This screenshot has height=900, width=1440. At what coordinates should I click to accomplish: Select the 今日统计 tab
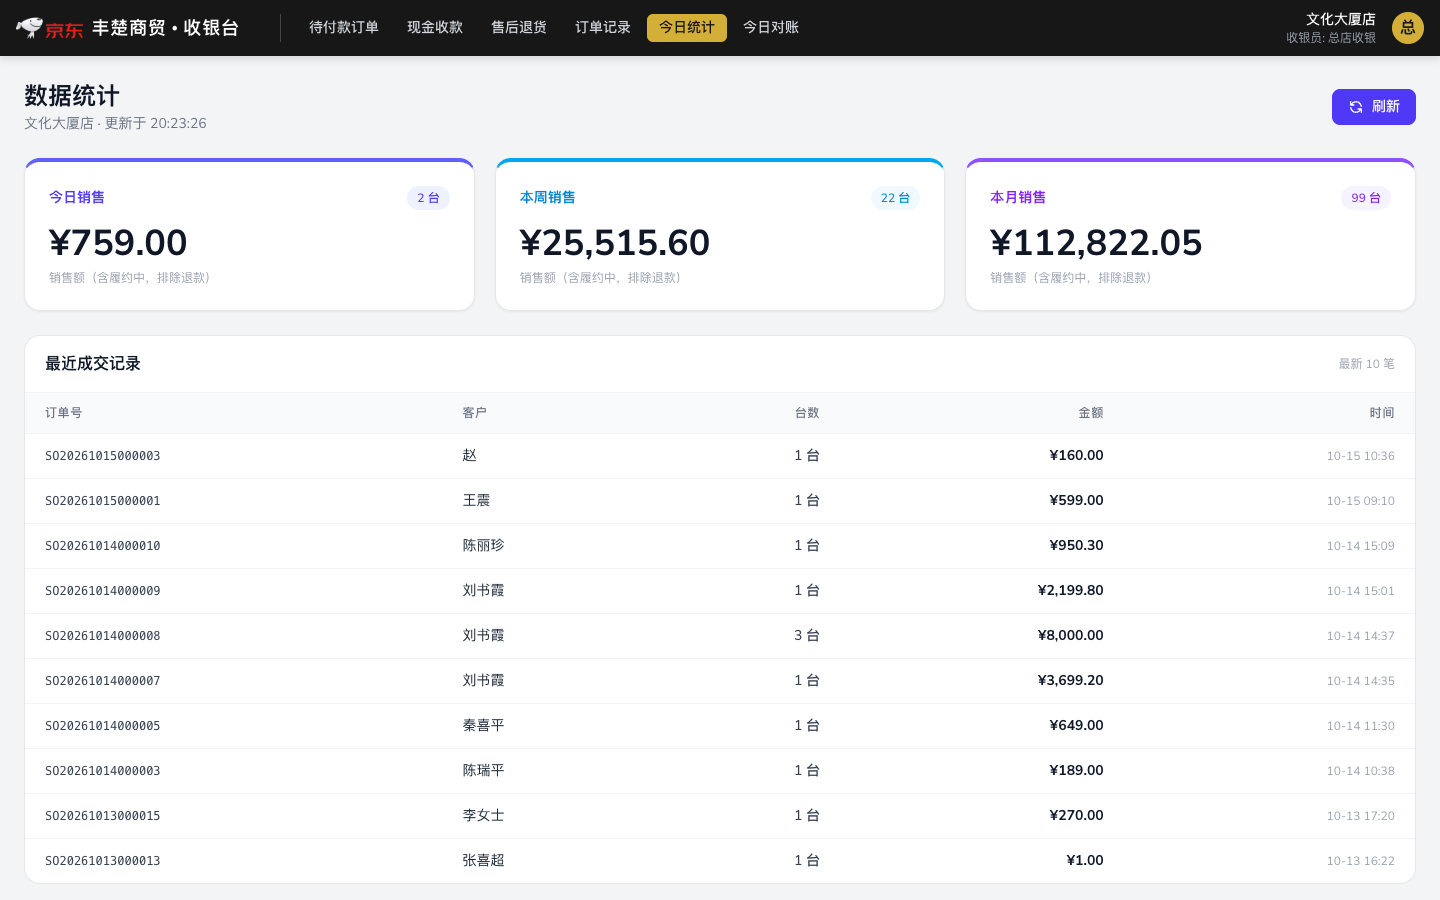tap(687, 28)
